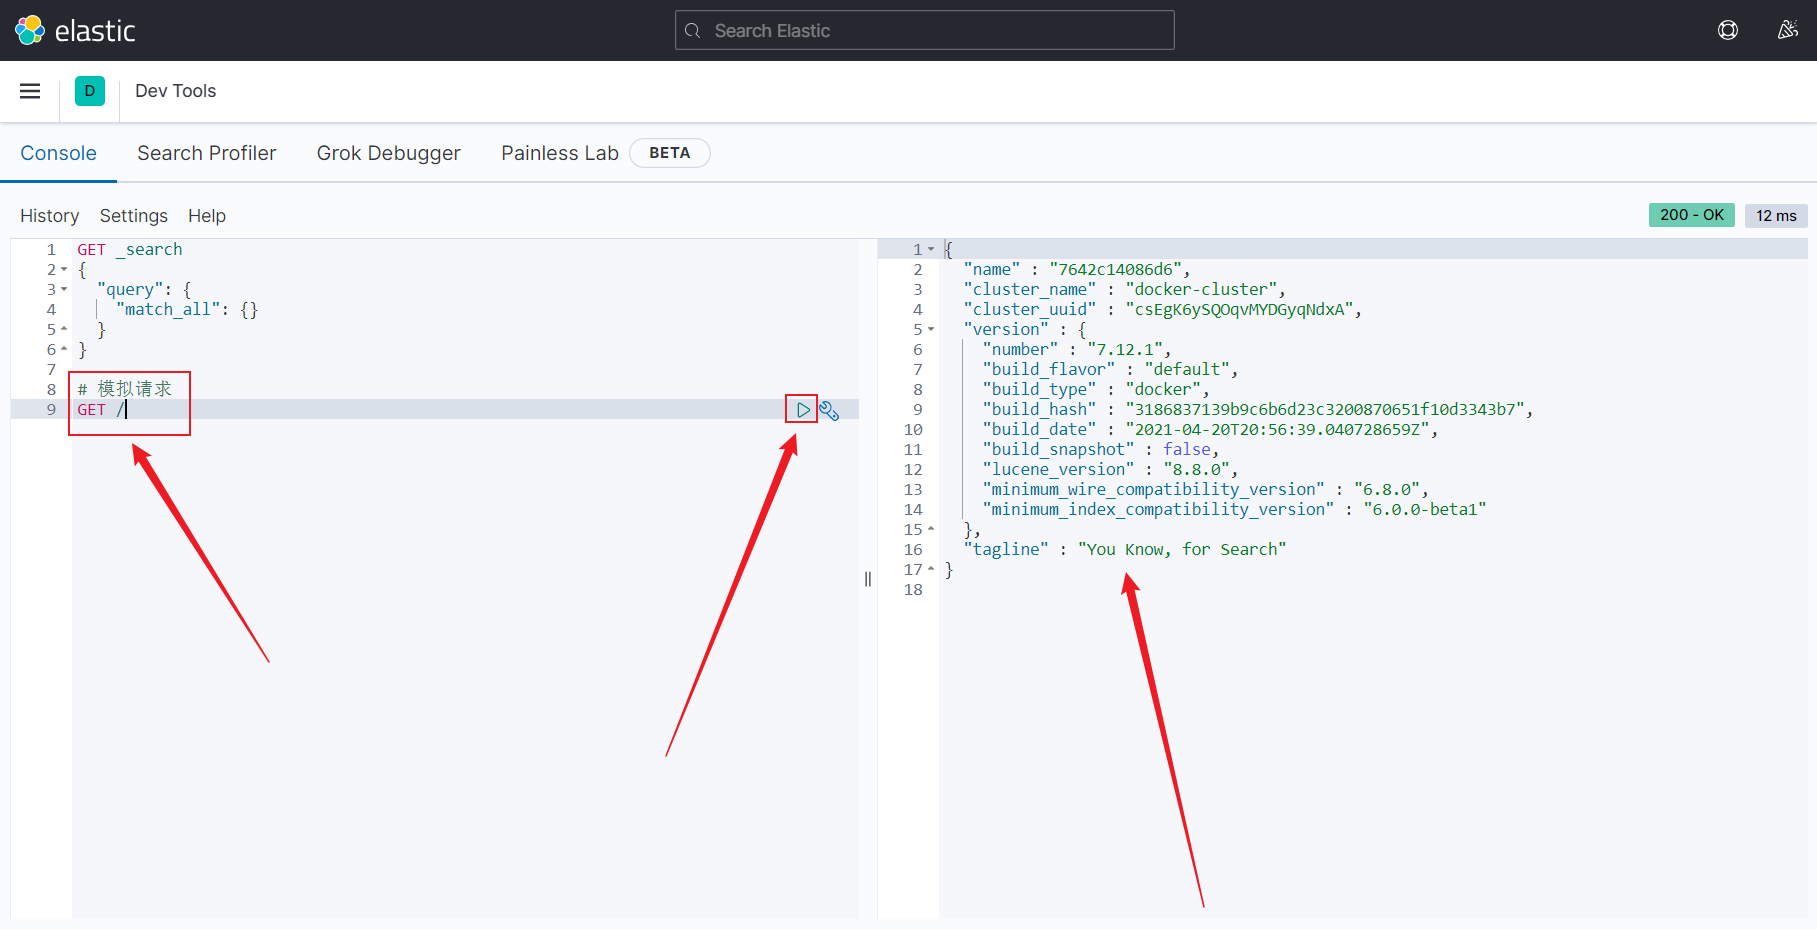This screenshot has height=929, width=1817.
Task: Collapse editor fold arrow at line 2
Action: pyautogui.click(x=64, y=269)
